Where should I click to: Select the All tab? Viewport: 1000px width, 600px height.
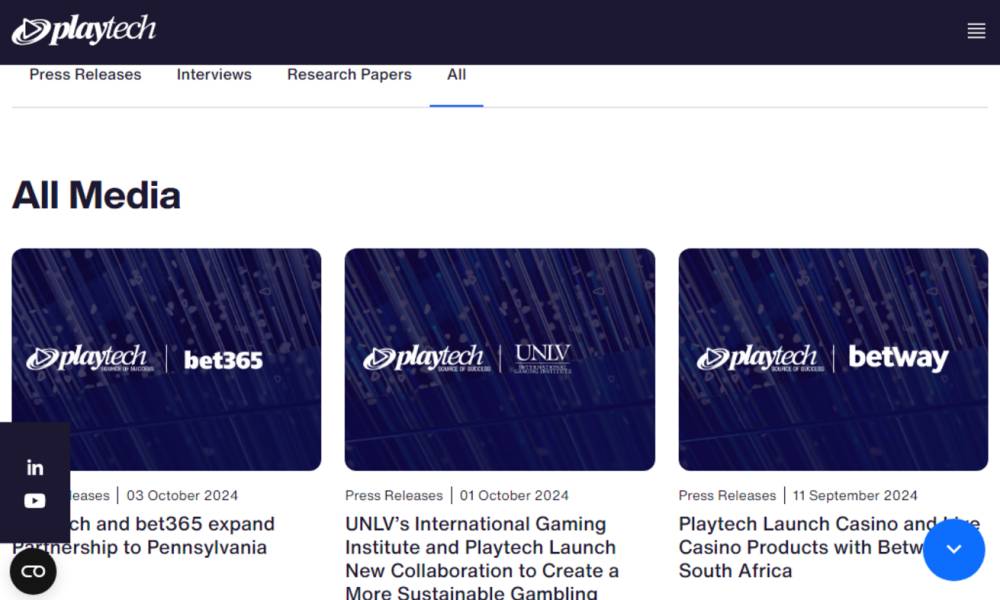pos(456,75)
